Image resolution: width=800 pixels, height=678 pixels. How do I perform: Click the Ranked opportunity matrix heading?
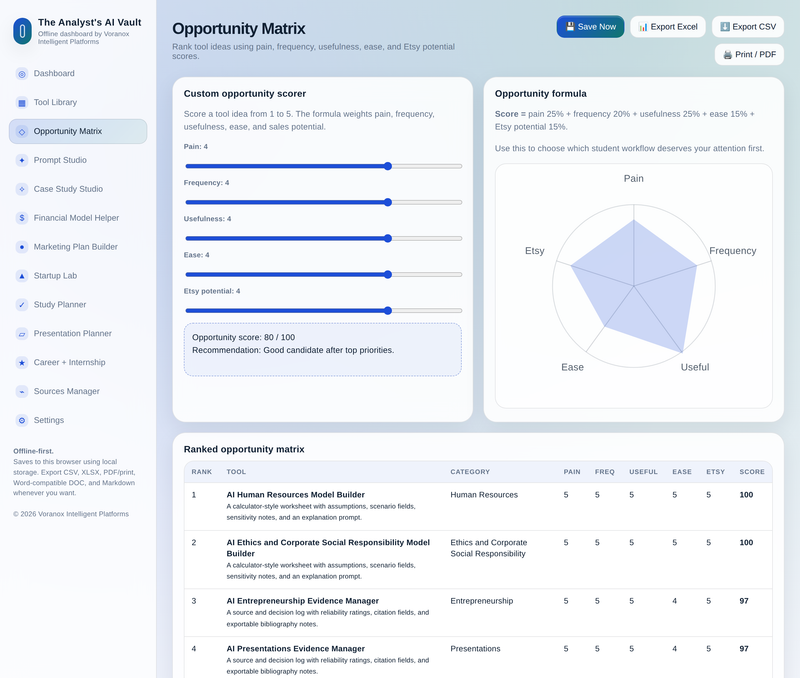pyautogui.click(x=244, y=449)
